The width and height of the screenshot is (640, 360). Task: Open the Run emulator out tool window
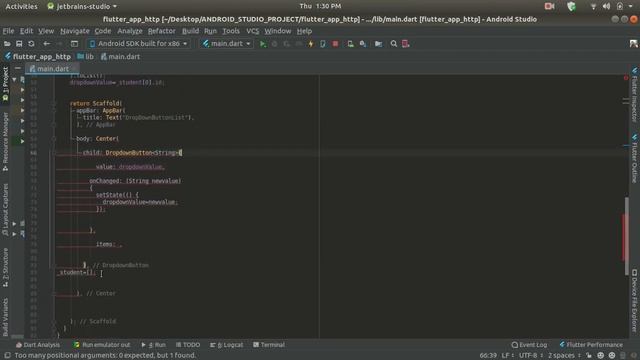[102, 345]
